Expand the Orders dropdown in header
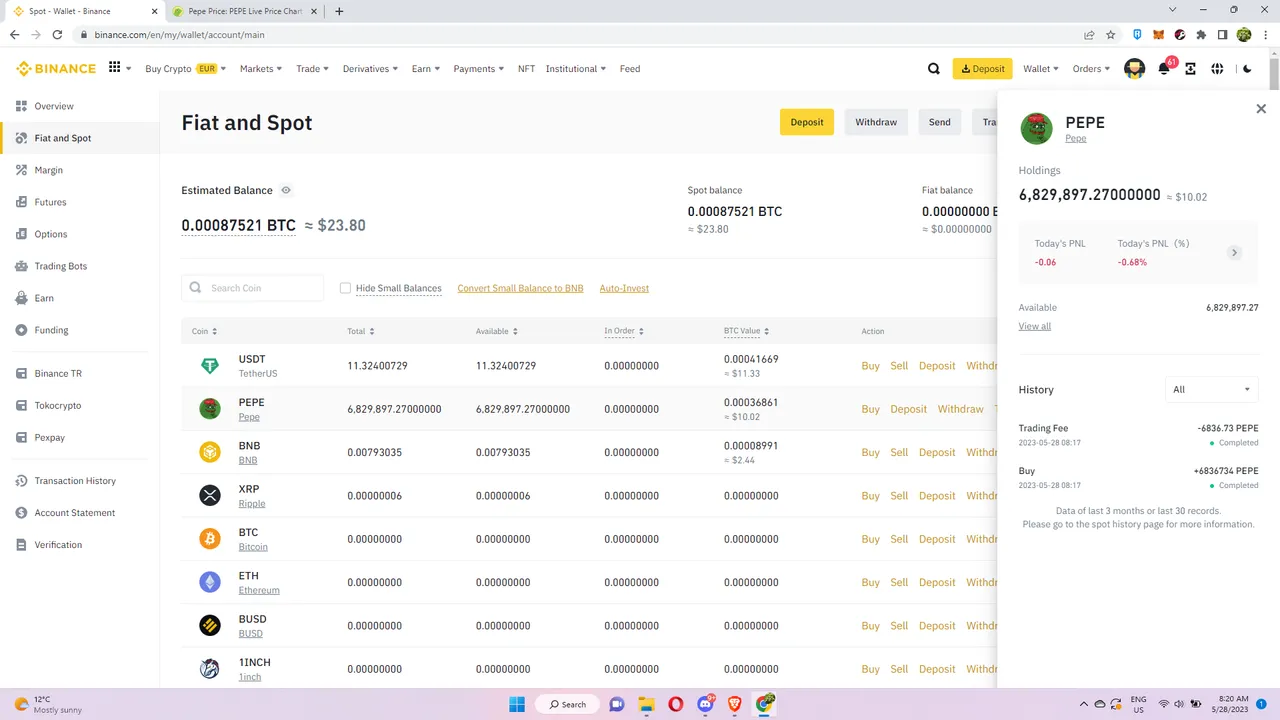This screenshot has width=1280, height=720. [1091, 69]
